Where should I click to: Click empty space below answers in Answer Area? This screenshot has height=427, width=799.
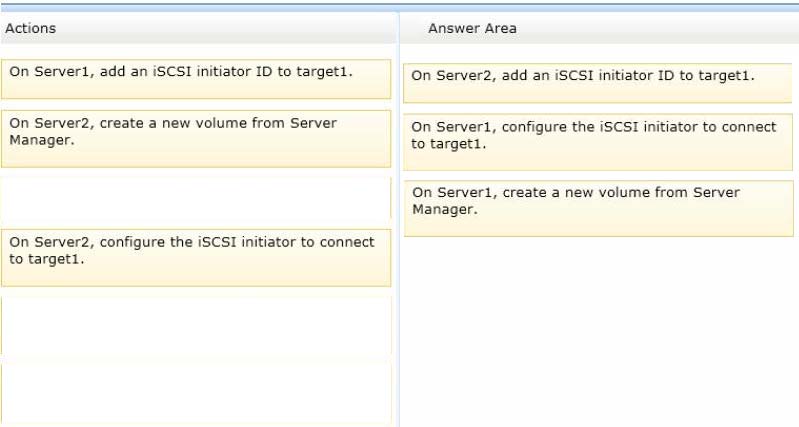coord(599,331)
